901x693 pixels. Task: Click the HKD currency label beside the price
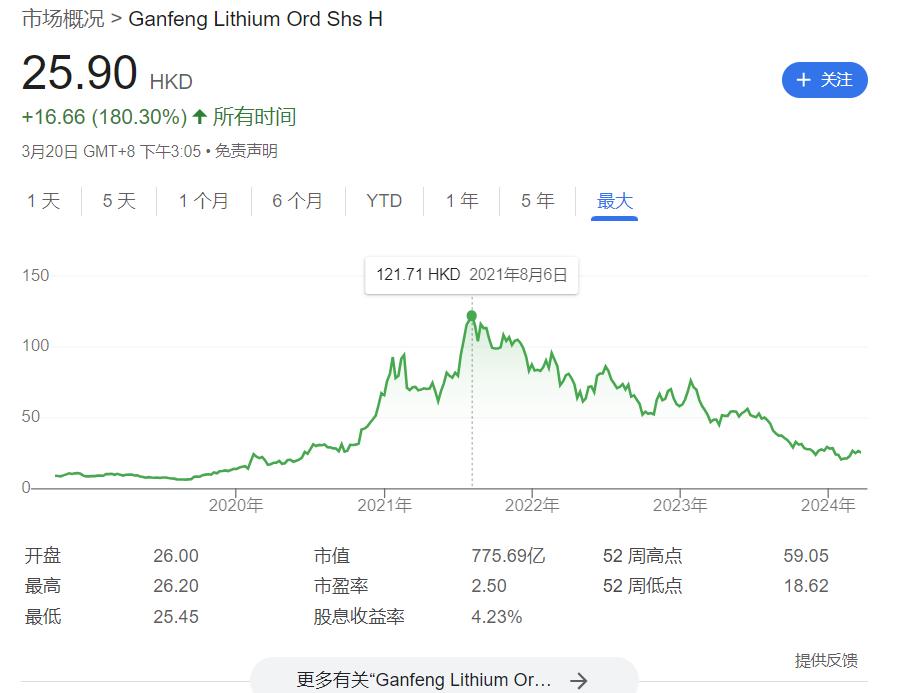[x=171, y=82]
